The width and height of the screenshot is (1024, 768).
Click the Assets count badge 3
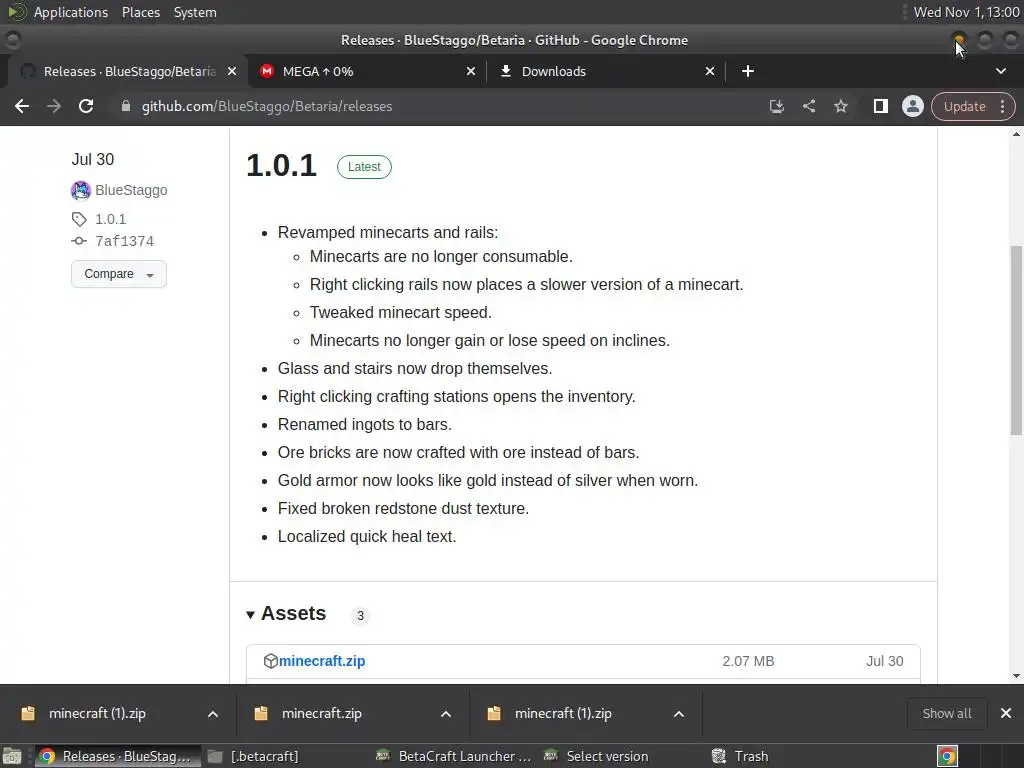pos(360,615)
